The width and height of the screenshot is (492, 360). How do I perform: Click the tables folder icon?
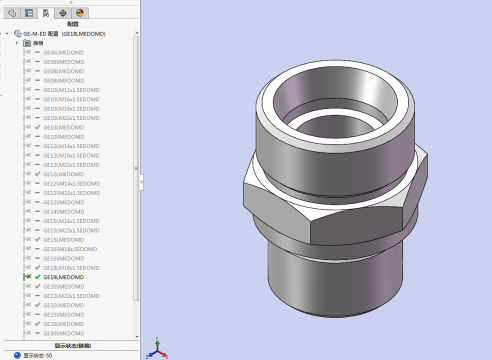[x=27, y=43]
